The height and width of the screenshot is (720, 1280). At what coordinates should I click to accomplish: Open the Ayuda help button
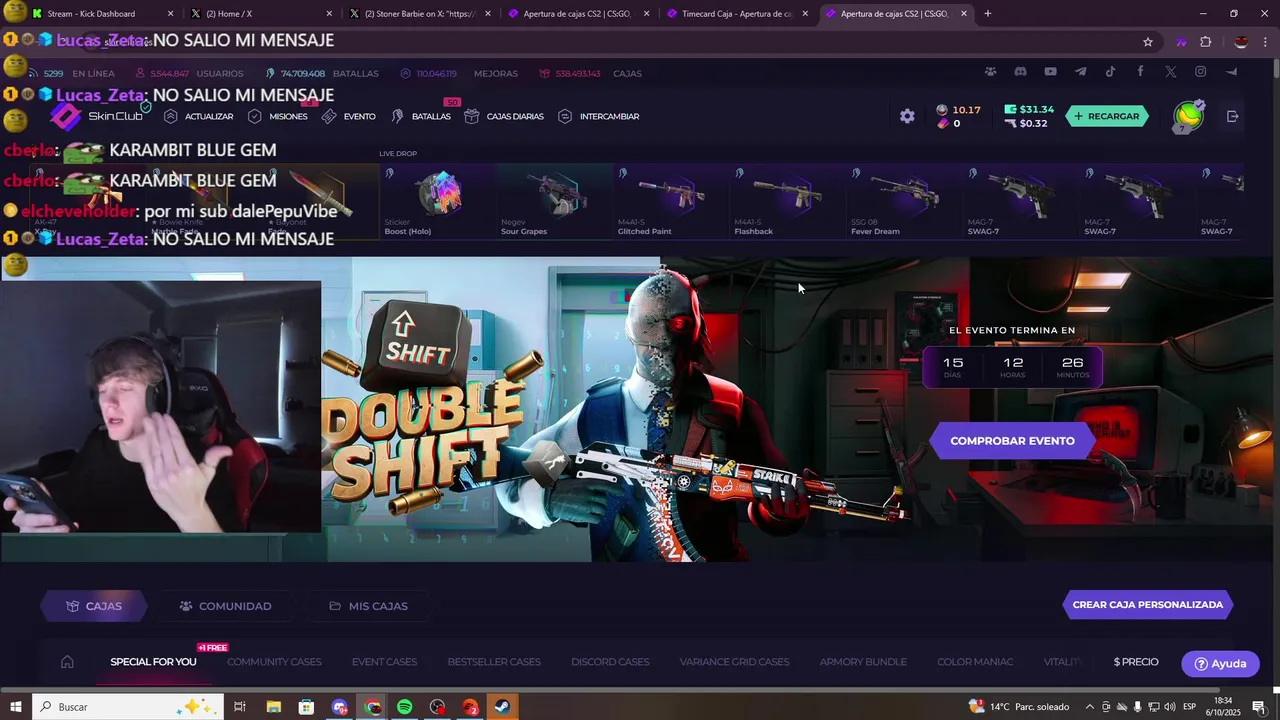pyautogui.click(x=1220, y=664)
